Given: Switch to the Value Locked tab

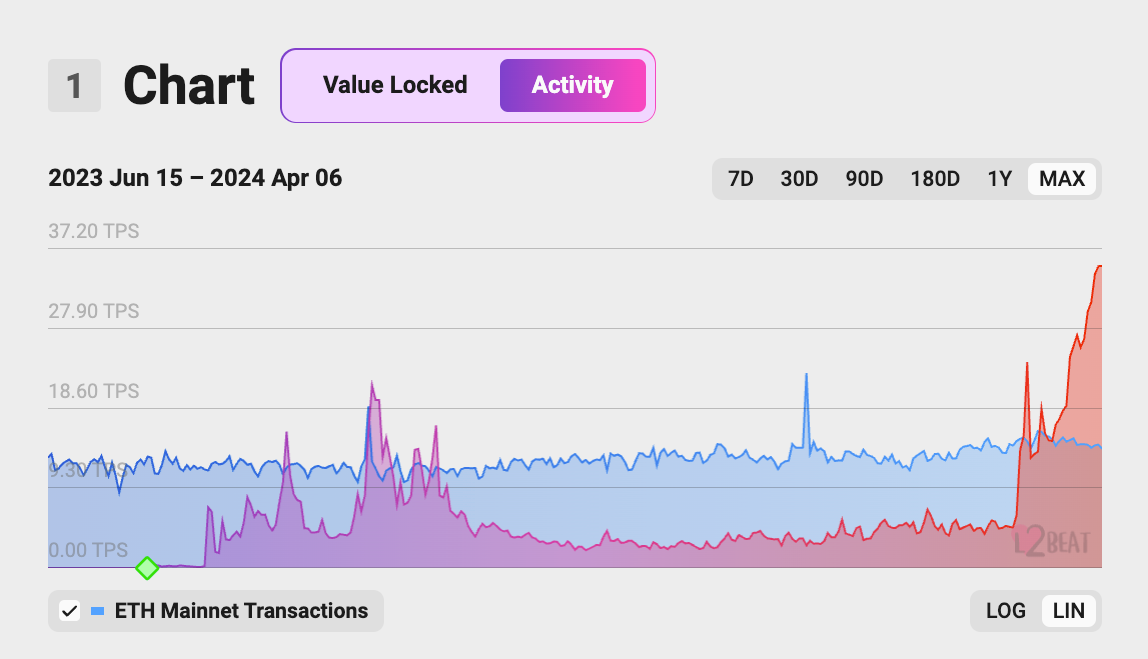Looking at the screenshot, I should tap(395, 85).
